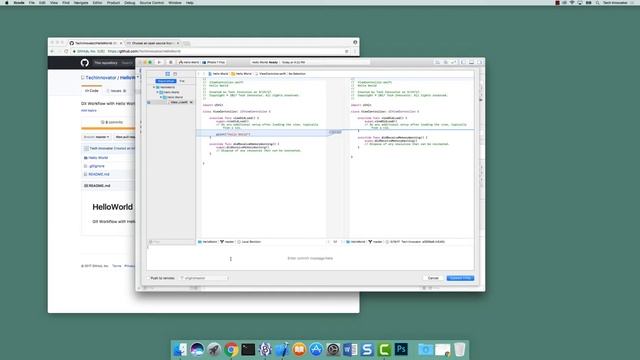Open Photoshop from the Dock

pyautogui.click(x=401, y=350)
